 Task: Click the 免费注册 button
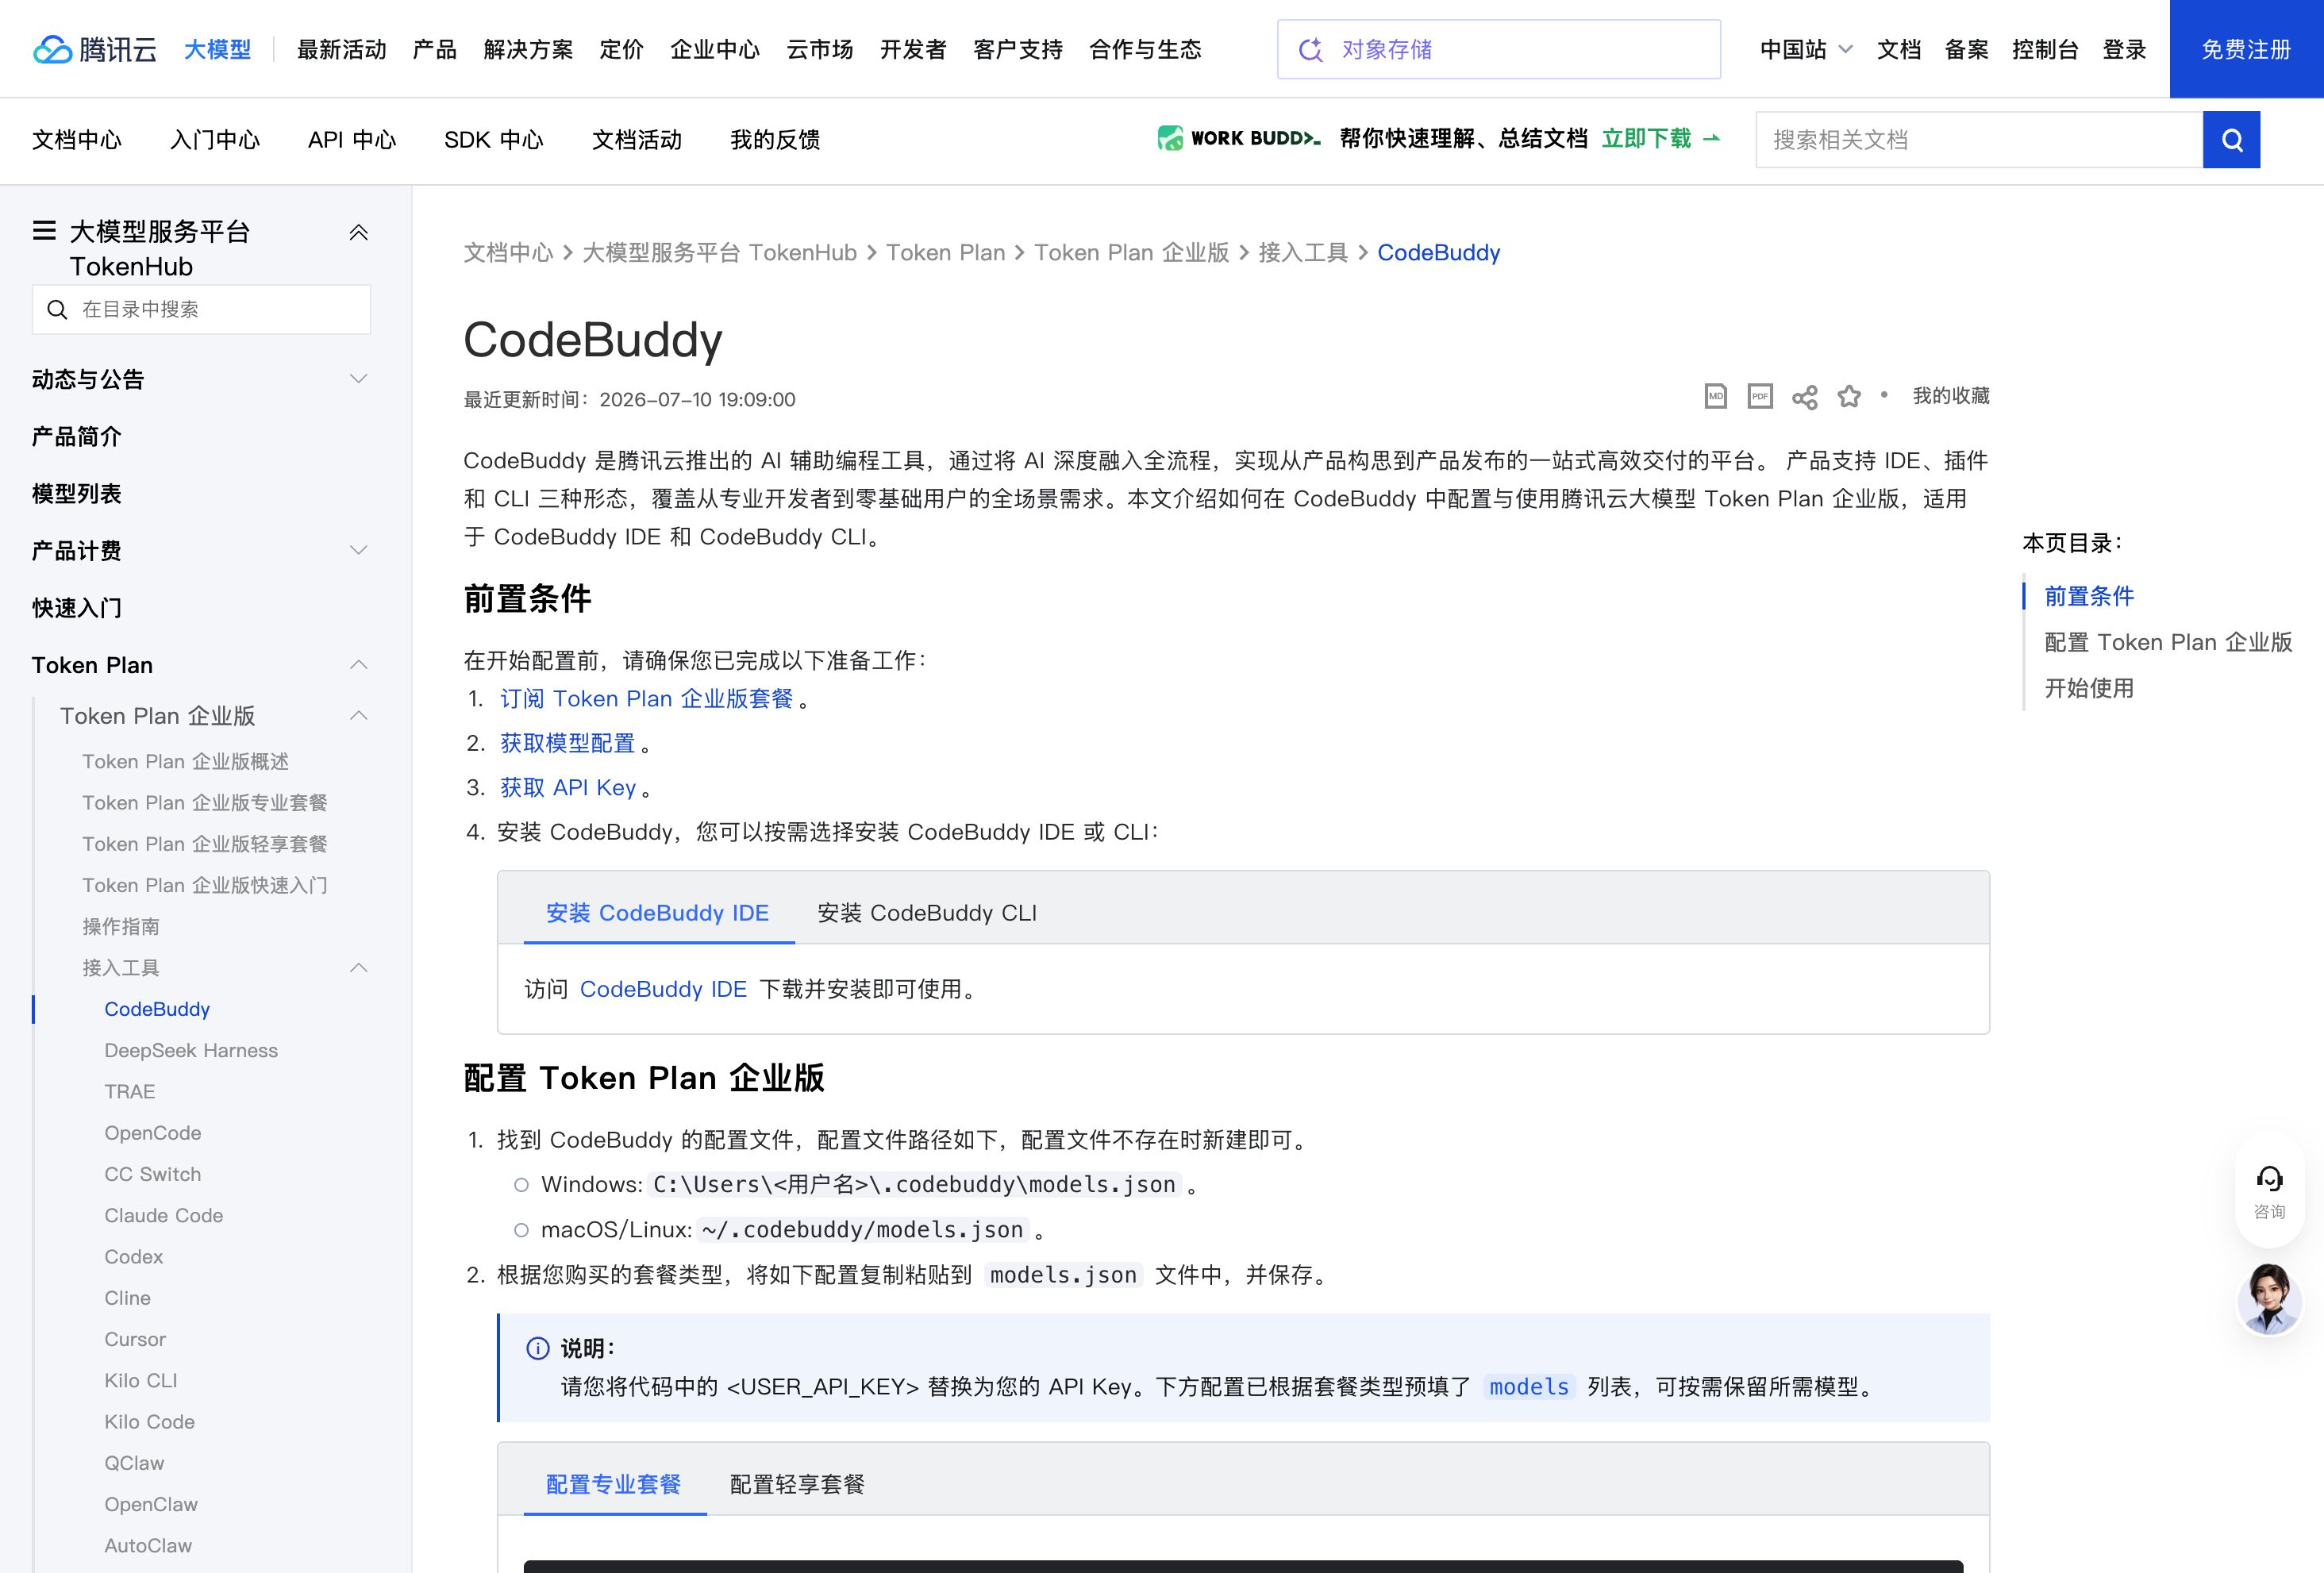[2246, 49]
